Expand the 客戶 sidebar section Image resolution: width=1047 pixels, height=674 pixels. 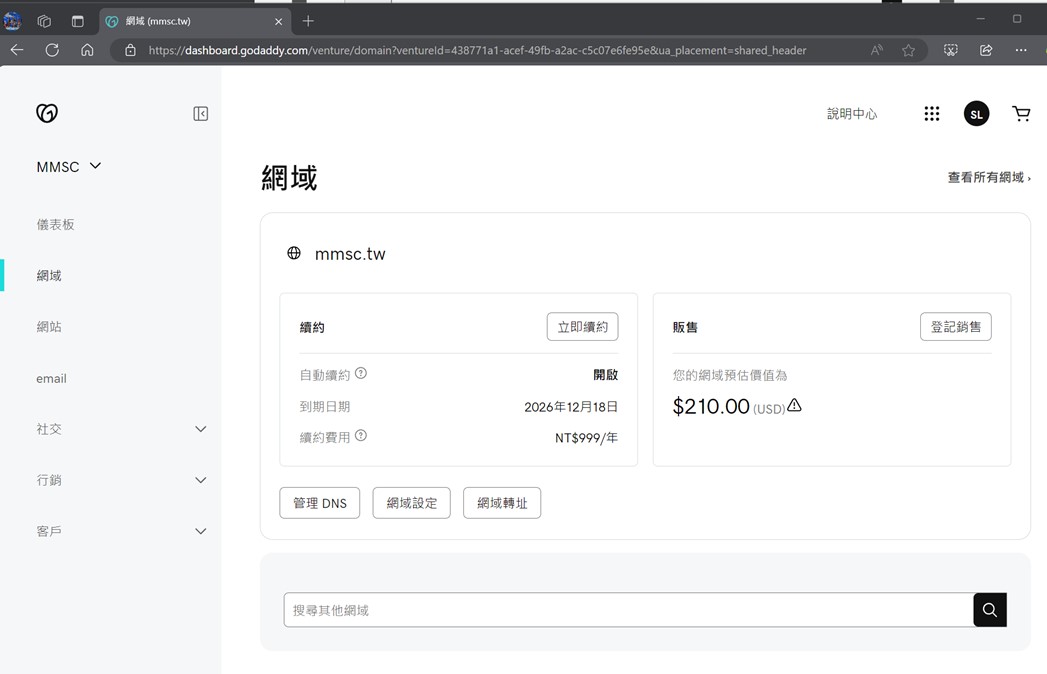(x=200, y=531)
